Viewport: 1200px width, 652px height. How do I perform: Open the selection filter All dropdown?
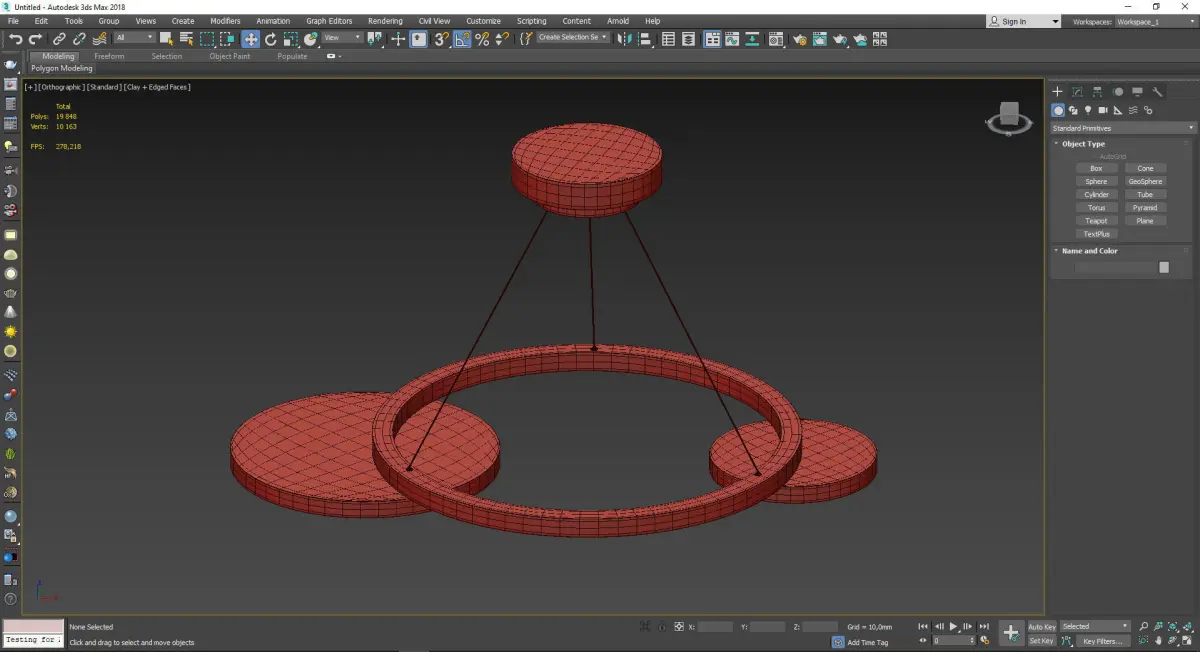[x=134, y=38]
